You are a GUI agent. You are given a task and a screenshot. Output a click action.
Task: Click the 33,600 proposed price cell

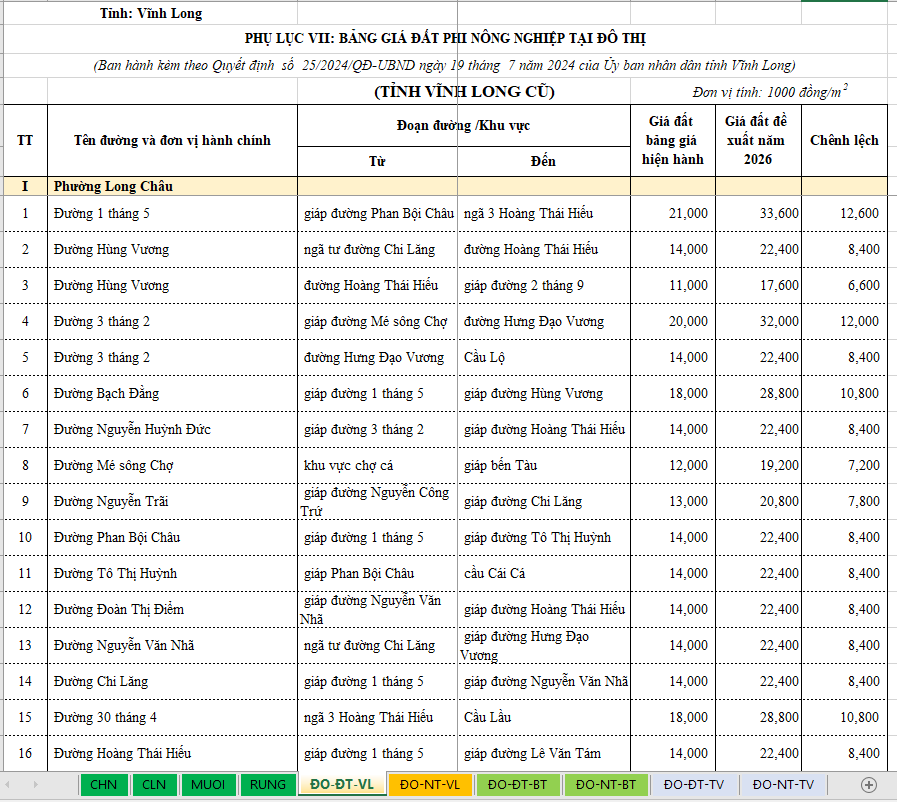click(x=758, y=213)
